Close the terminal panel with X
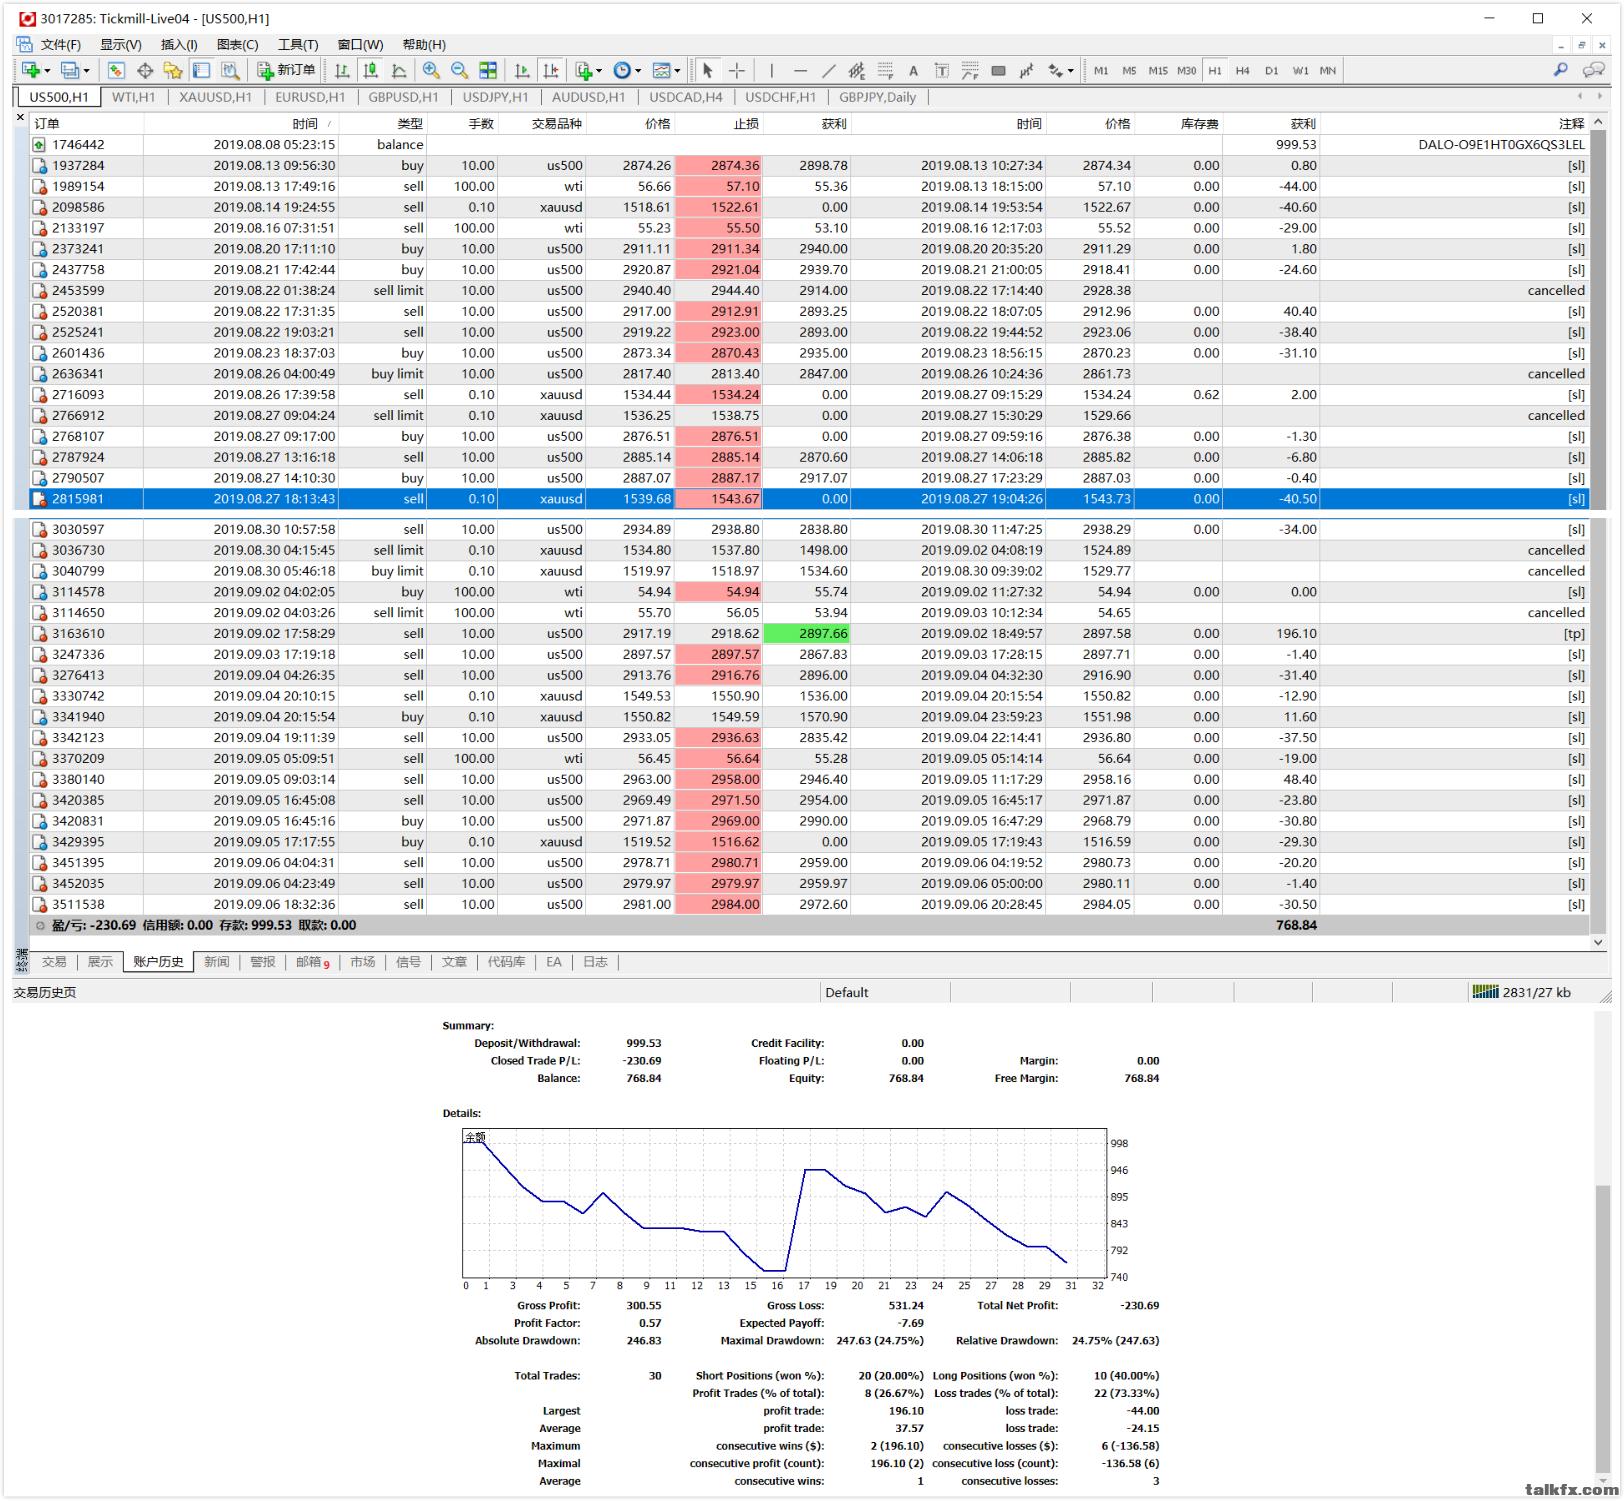Viewport: 1624px width, 1501px height. pos(20,119)
